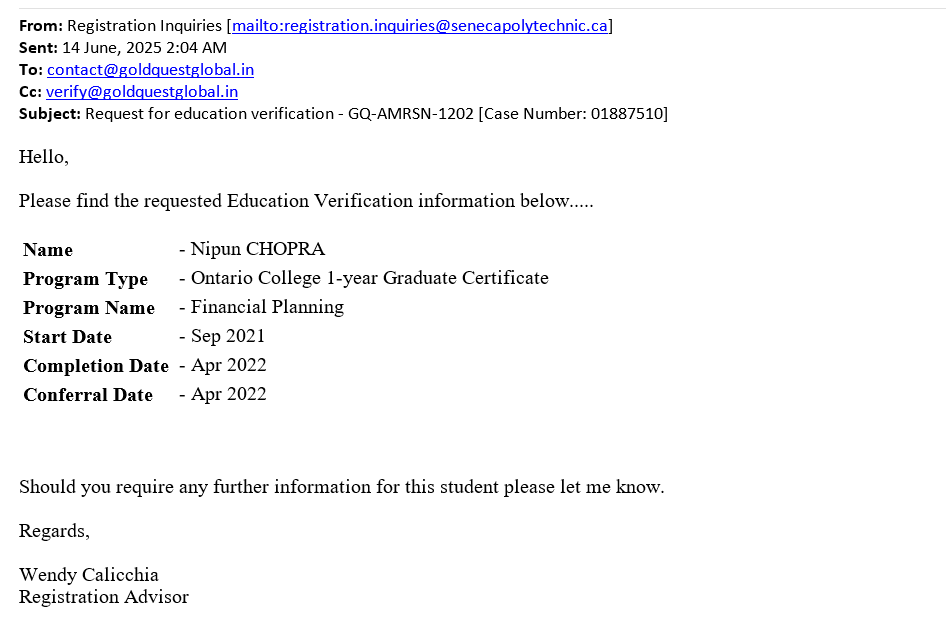Click the Wendy Calicchia signature name
The height and width of the screenshot is (622, 946).
pos(89,575)
